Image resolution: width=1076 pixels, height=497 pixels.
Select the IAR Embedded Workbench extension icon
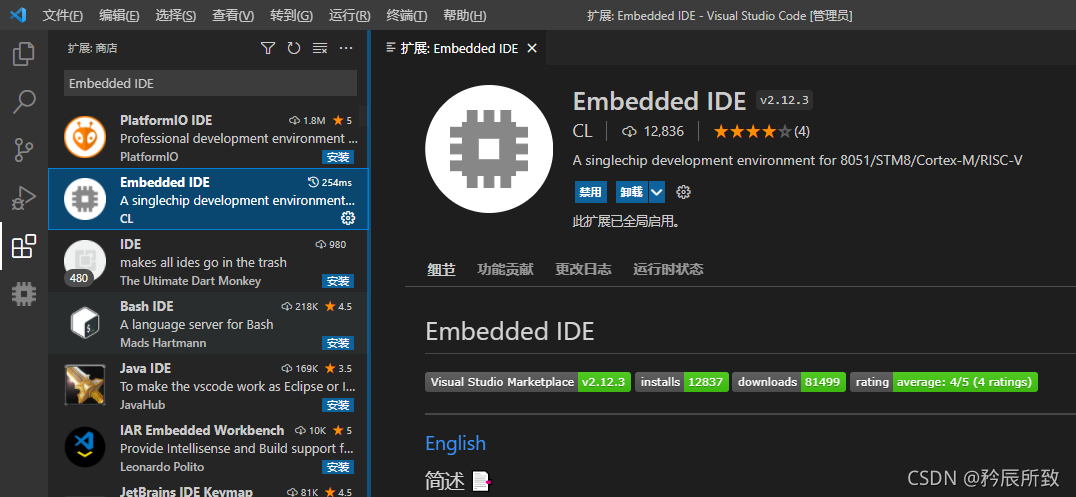85,447
